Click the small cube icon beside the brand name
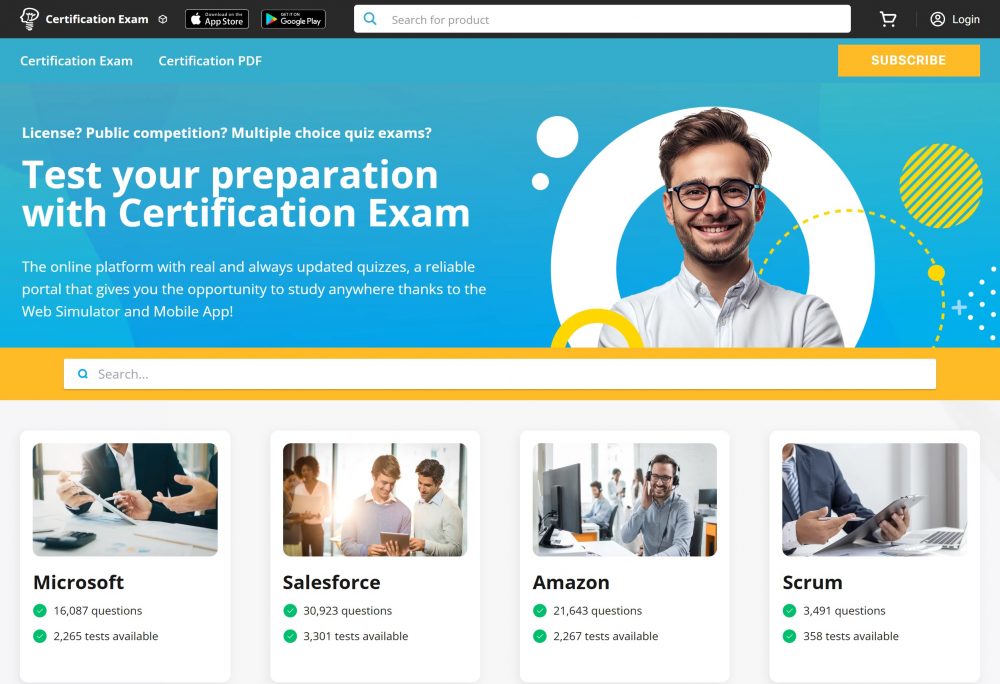This screenshot has width=1000, height=684. coord(163,19)
